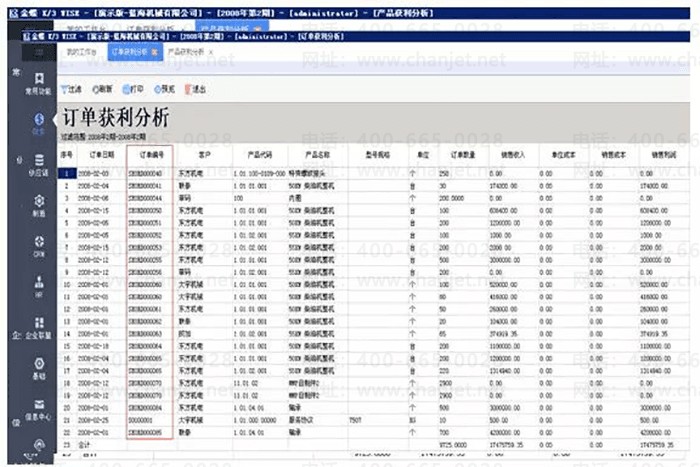Screen dimensions: 700x467
Task: Select row 1 in the order table
Action: (67, 173)
